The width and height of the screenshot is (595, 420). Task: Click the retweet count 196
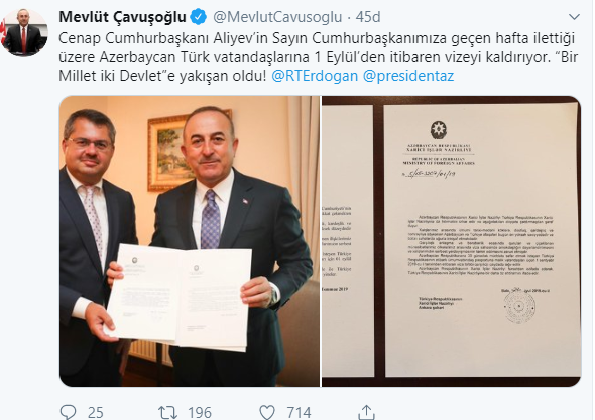[x=200, y=412]
